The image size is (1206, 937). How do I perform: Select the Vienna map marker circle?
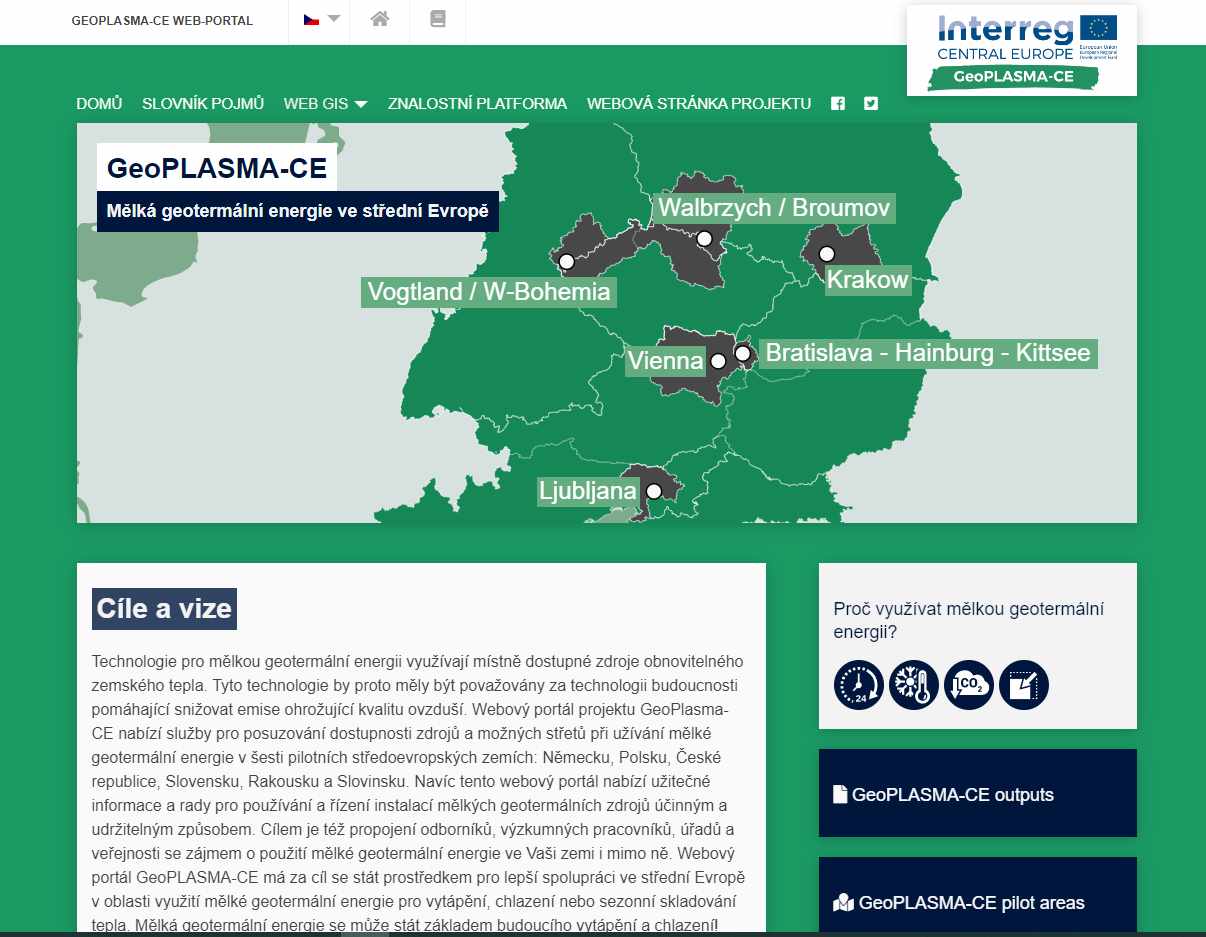pos(718,361)
